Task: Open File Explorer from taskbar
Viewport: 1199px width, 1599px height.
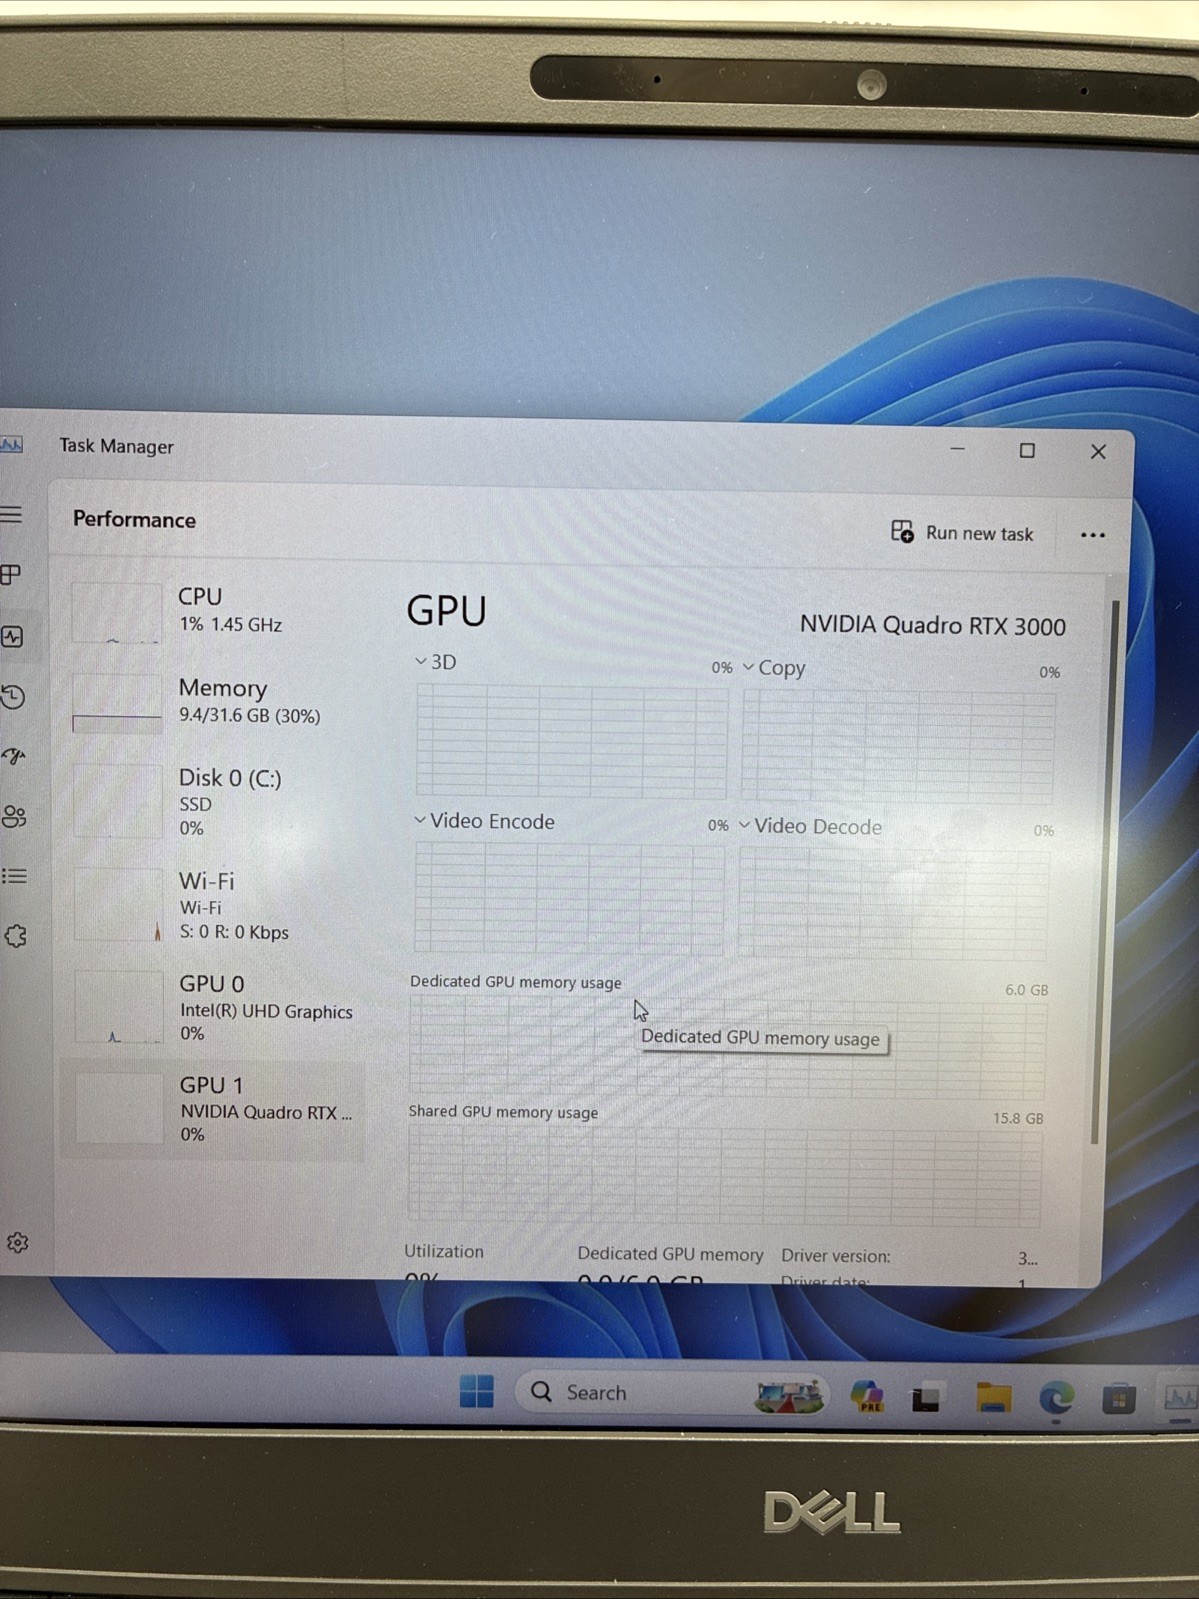Action: (x=993, y=1398)
